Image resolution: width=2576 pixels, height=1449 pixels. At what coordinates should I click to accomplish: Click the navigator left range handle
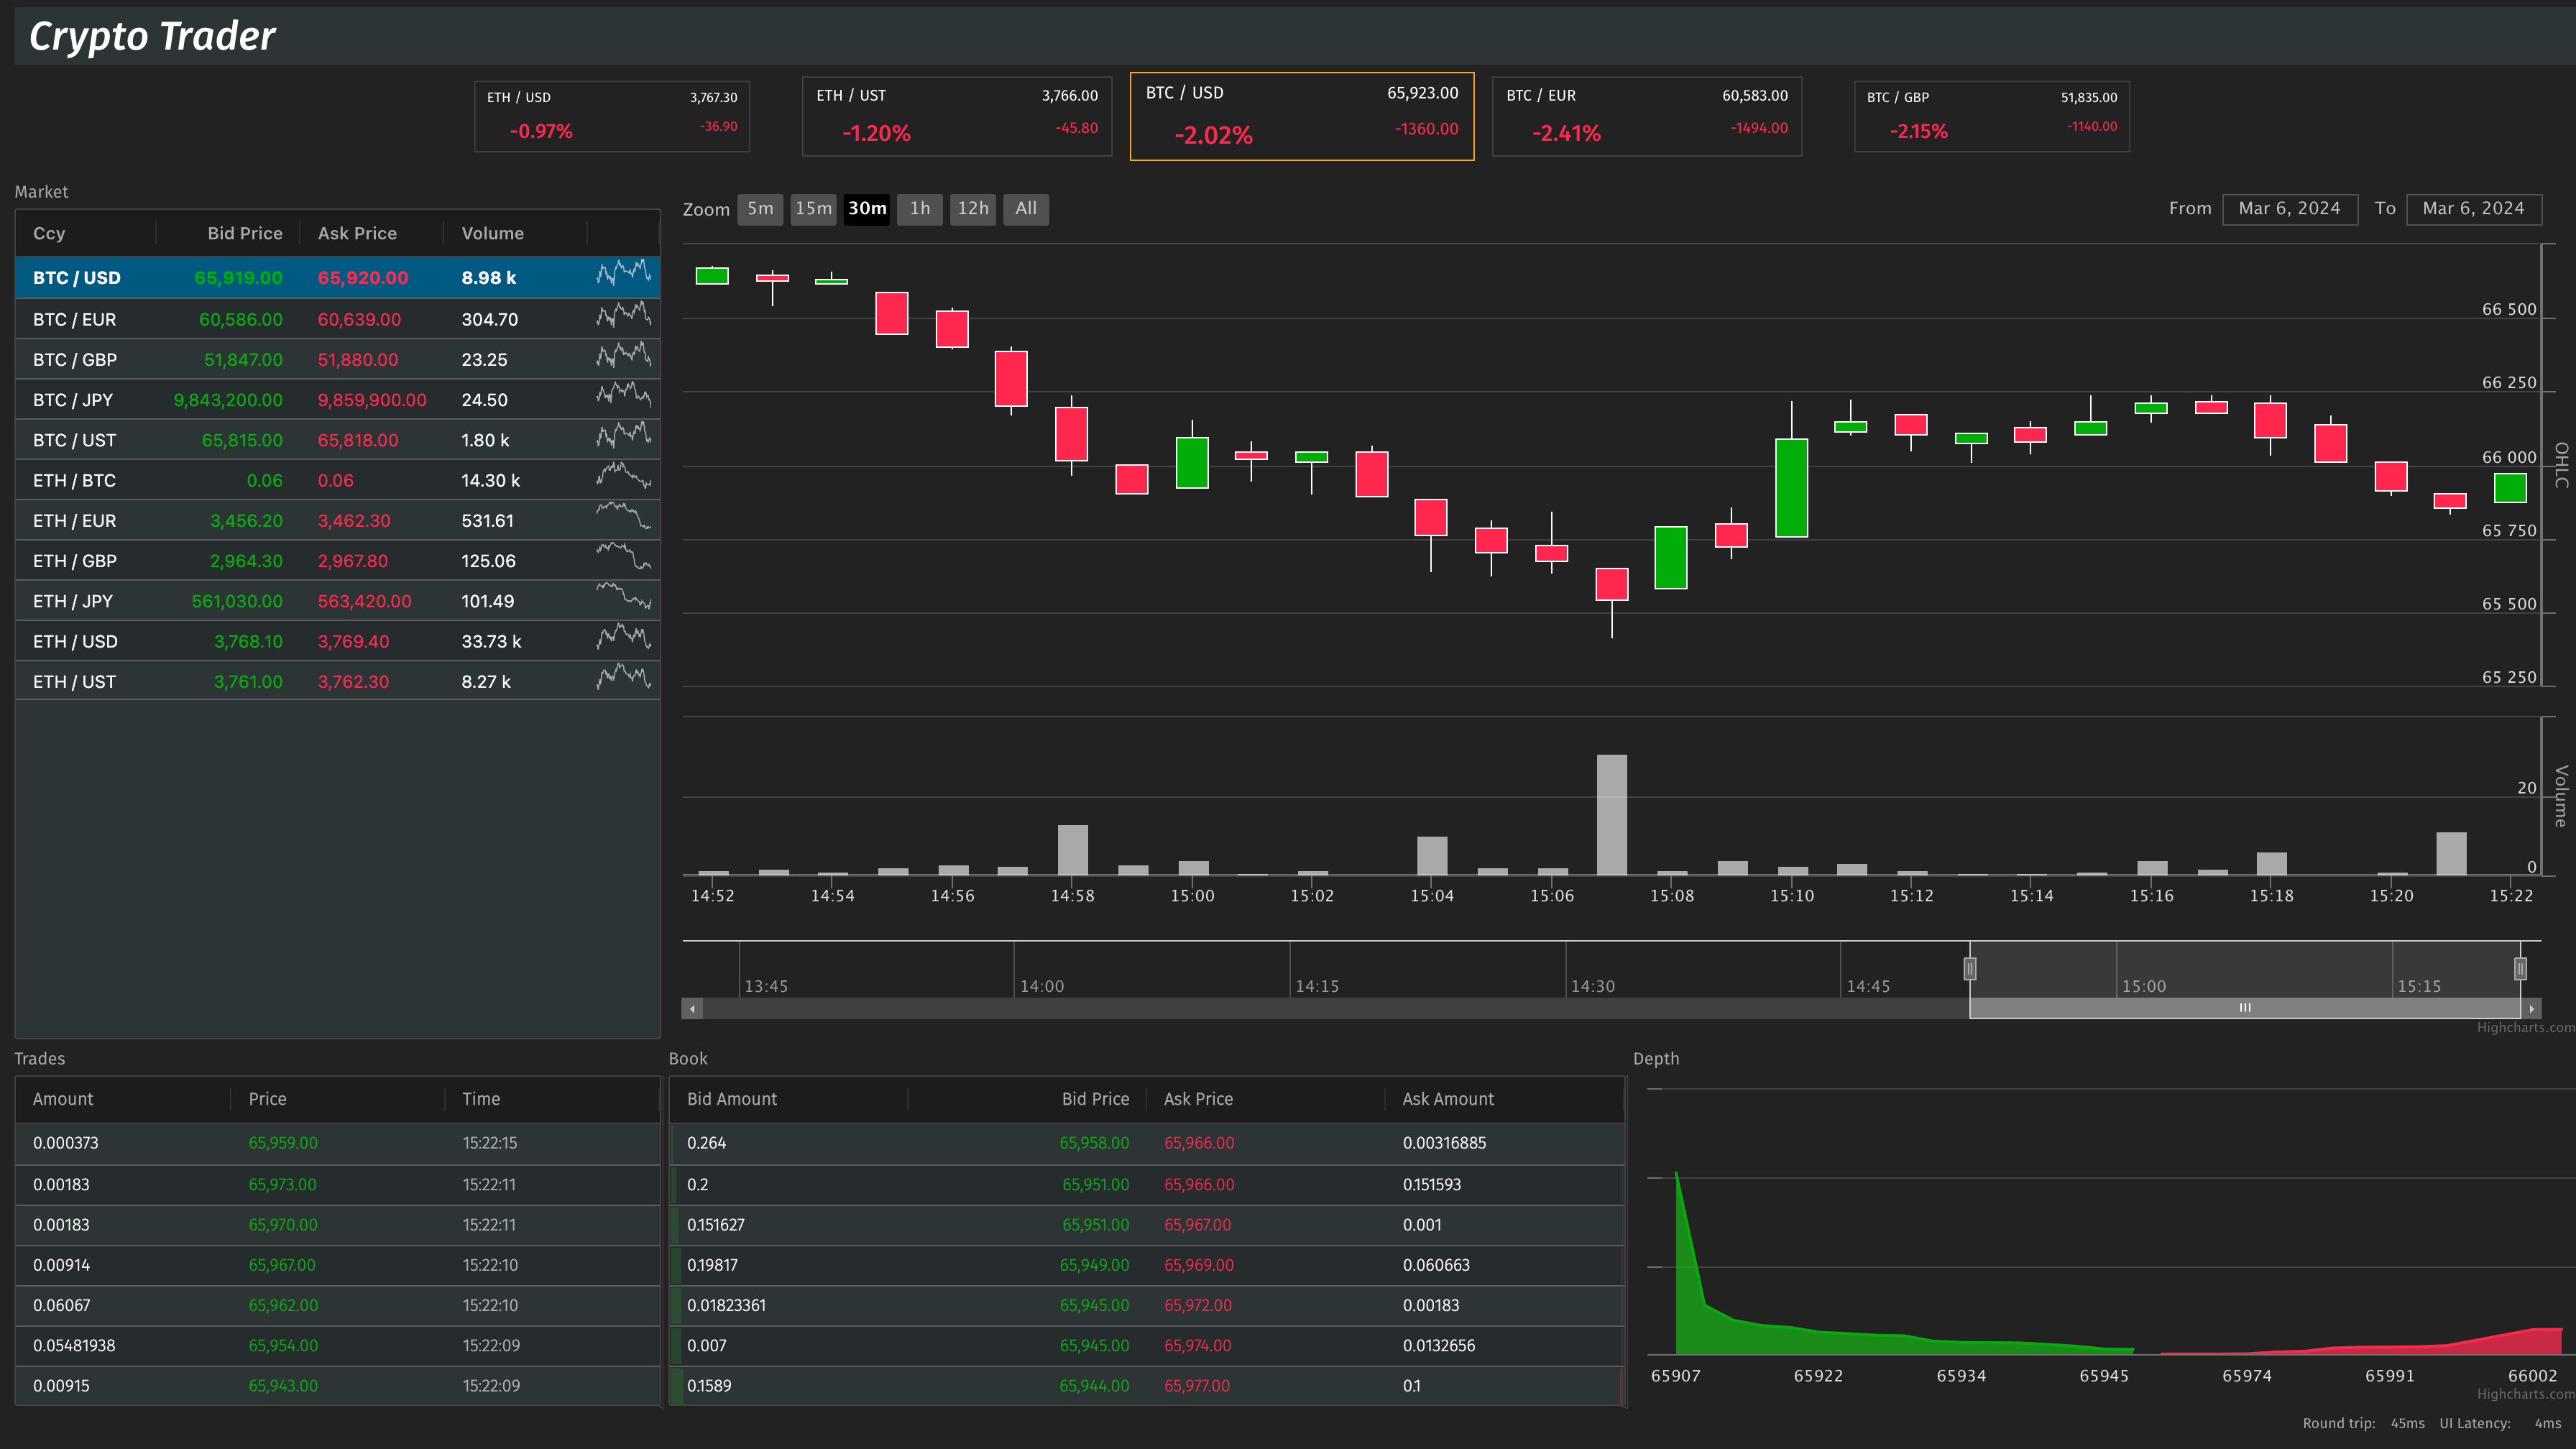click(x=1970, y=968)
